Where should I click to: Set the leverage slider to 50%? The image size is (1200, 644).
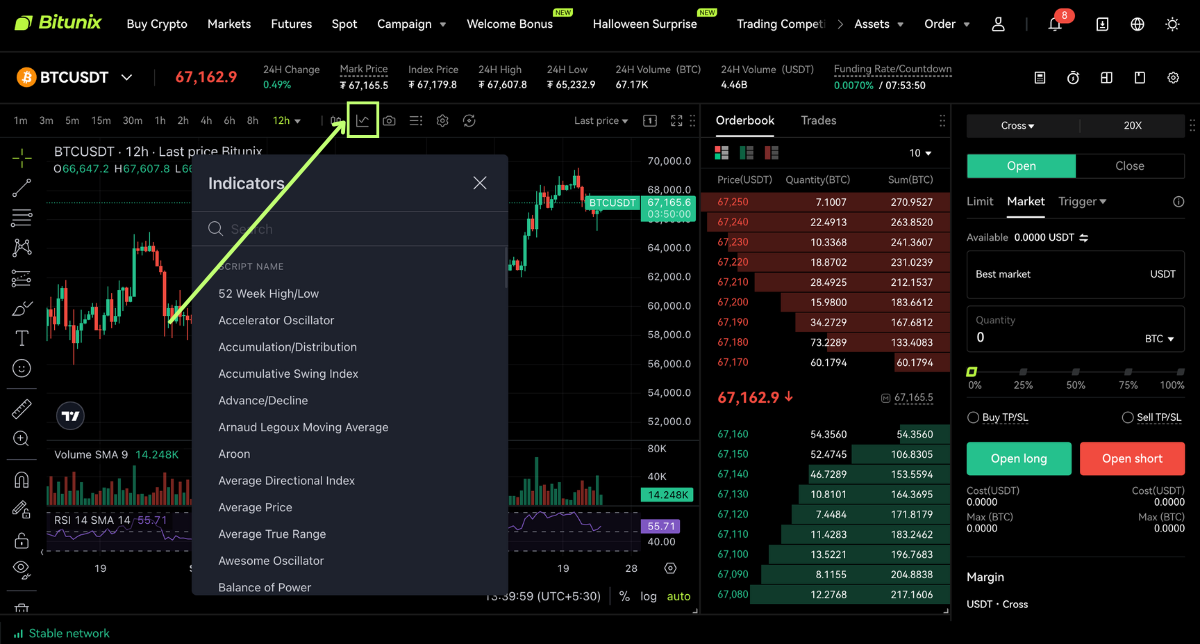pyautogui.click(x=1075, y=374)
